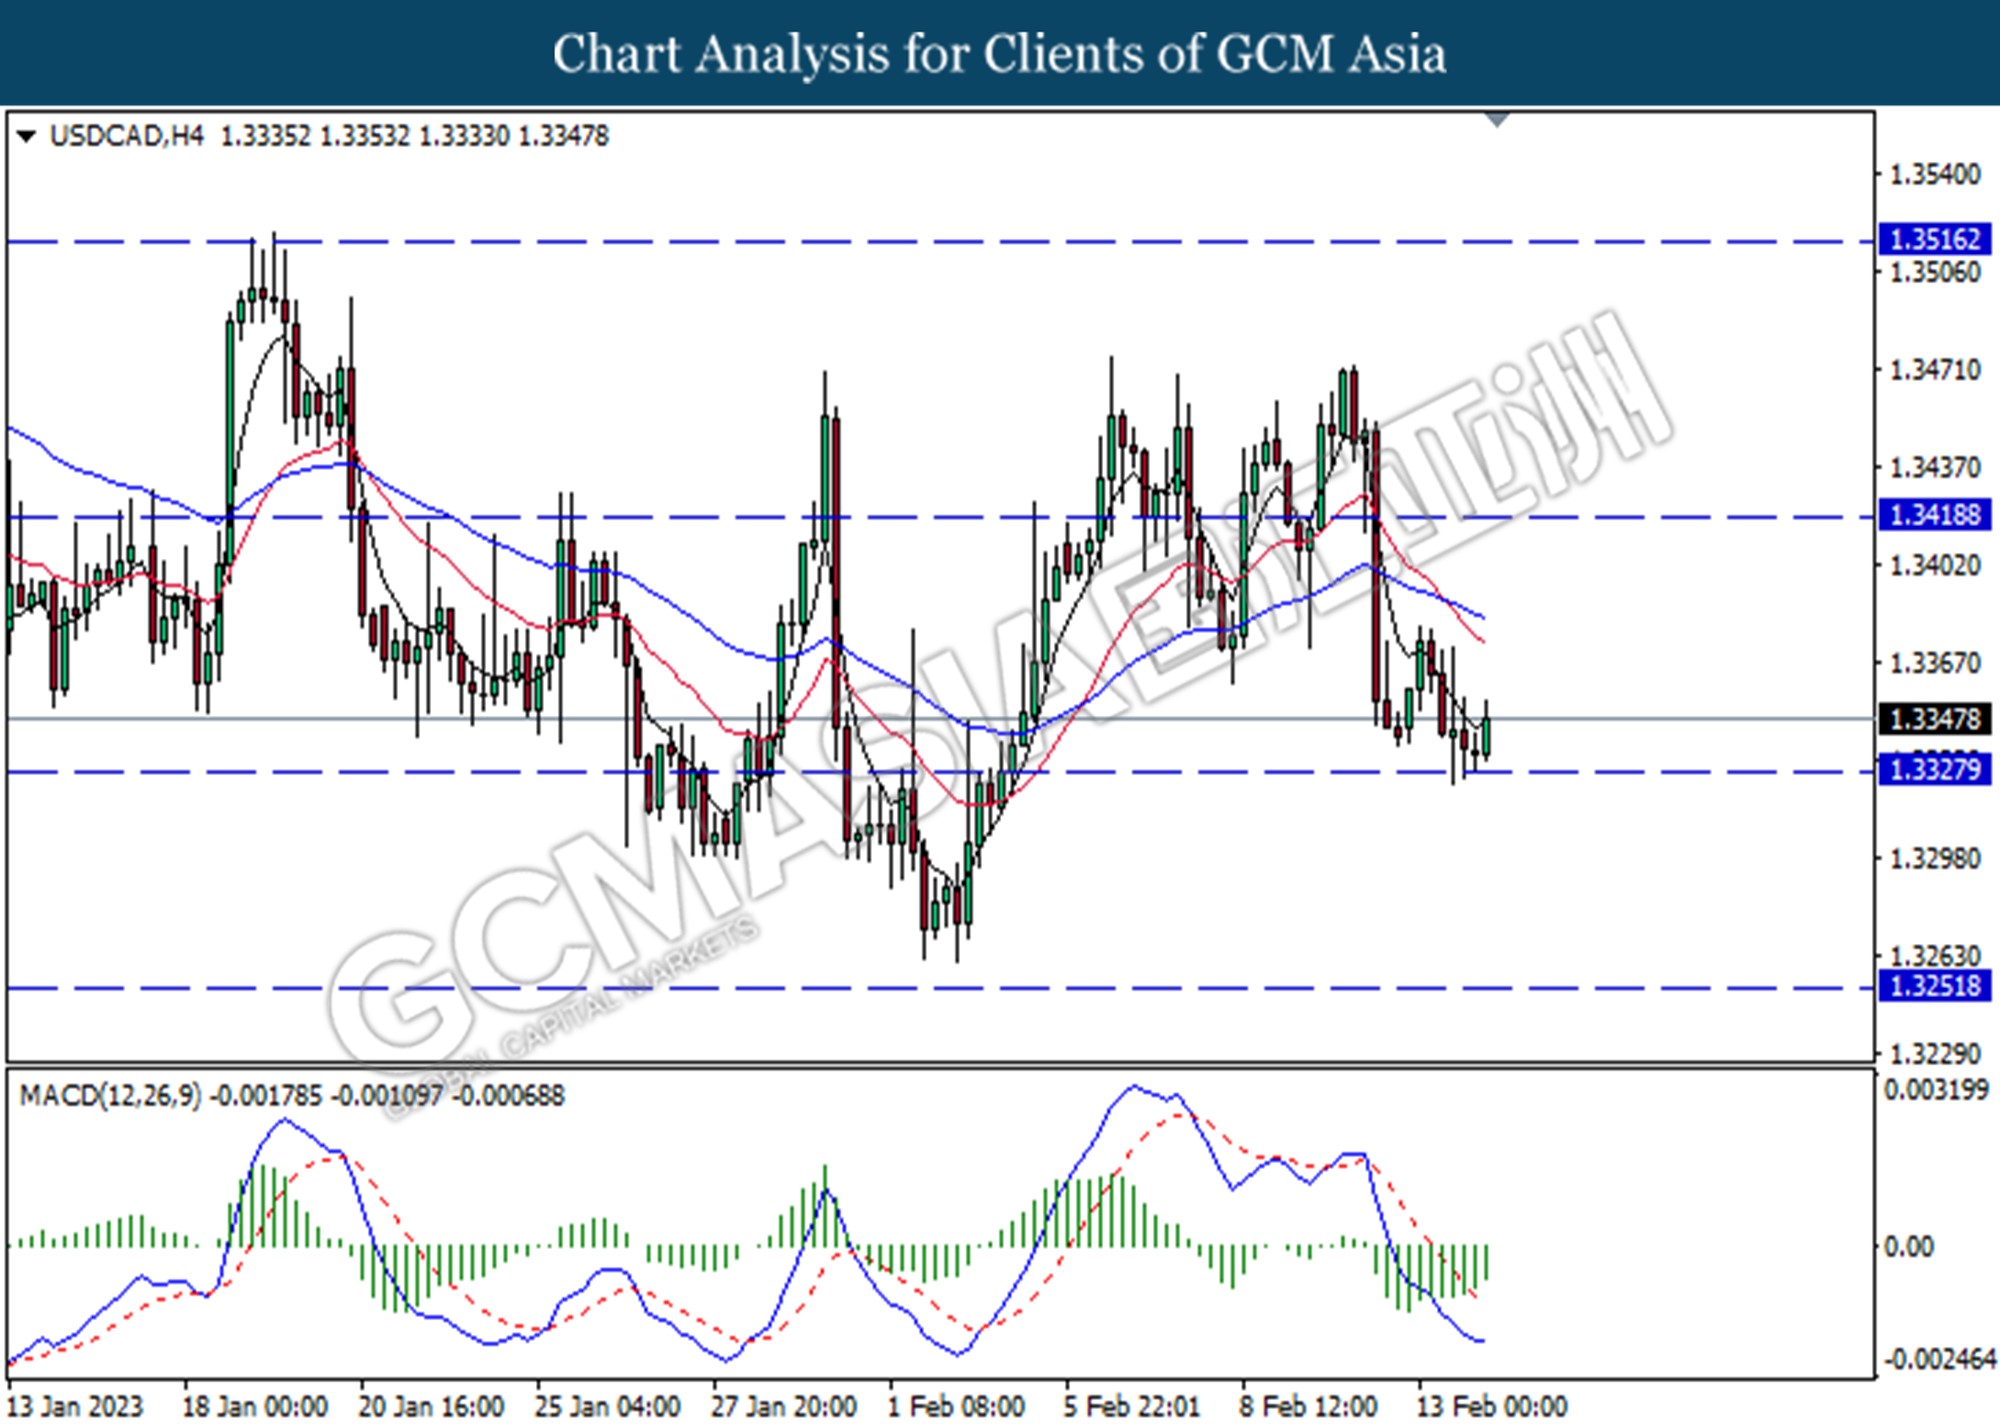
Task: Click the 1.35400 price axis value
Action: point(1935,175)
